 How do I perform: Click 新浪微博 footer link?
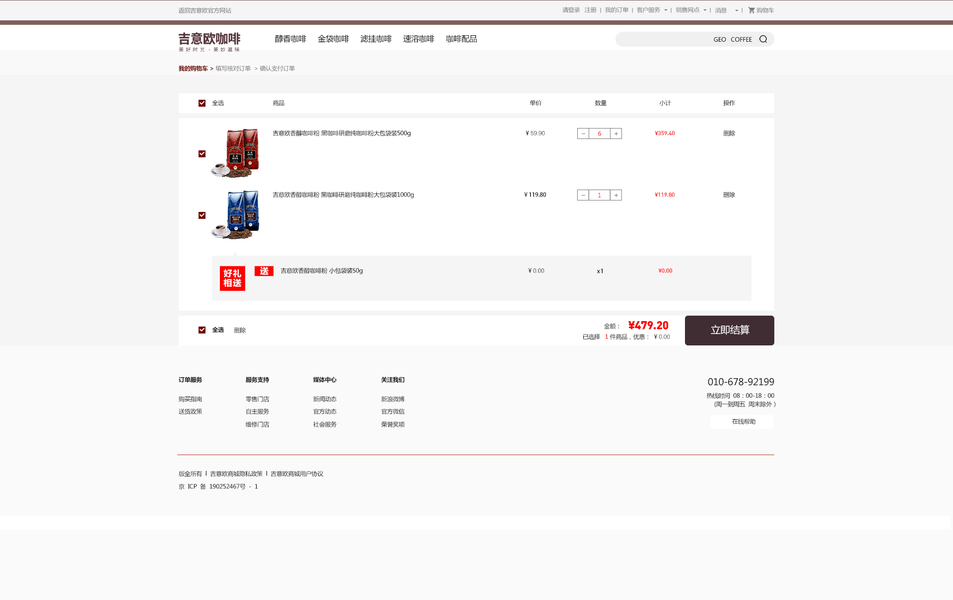(x=393, y=399)
